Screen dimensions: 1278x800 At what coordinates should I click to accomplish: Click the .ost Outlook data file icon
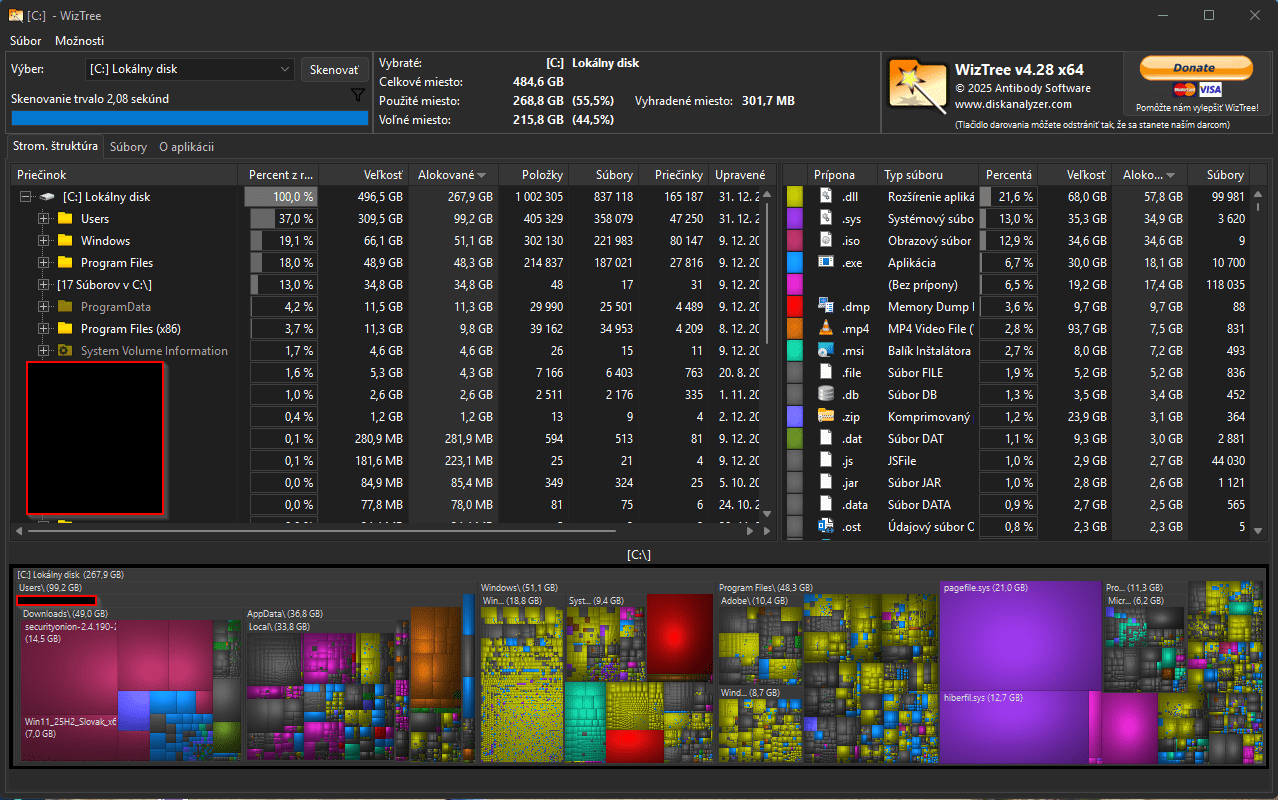coord(826,526)
